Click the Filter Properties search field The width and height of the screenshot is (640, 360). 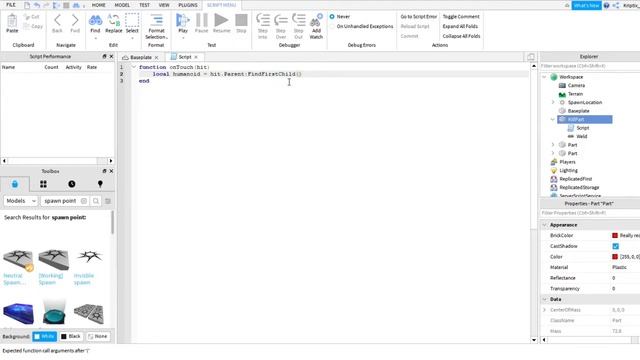point(590,213)
